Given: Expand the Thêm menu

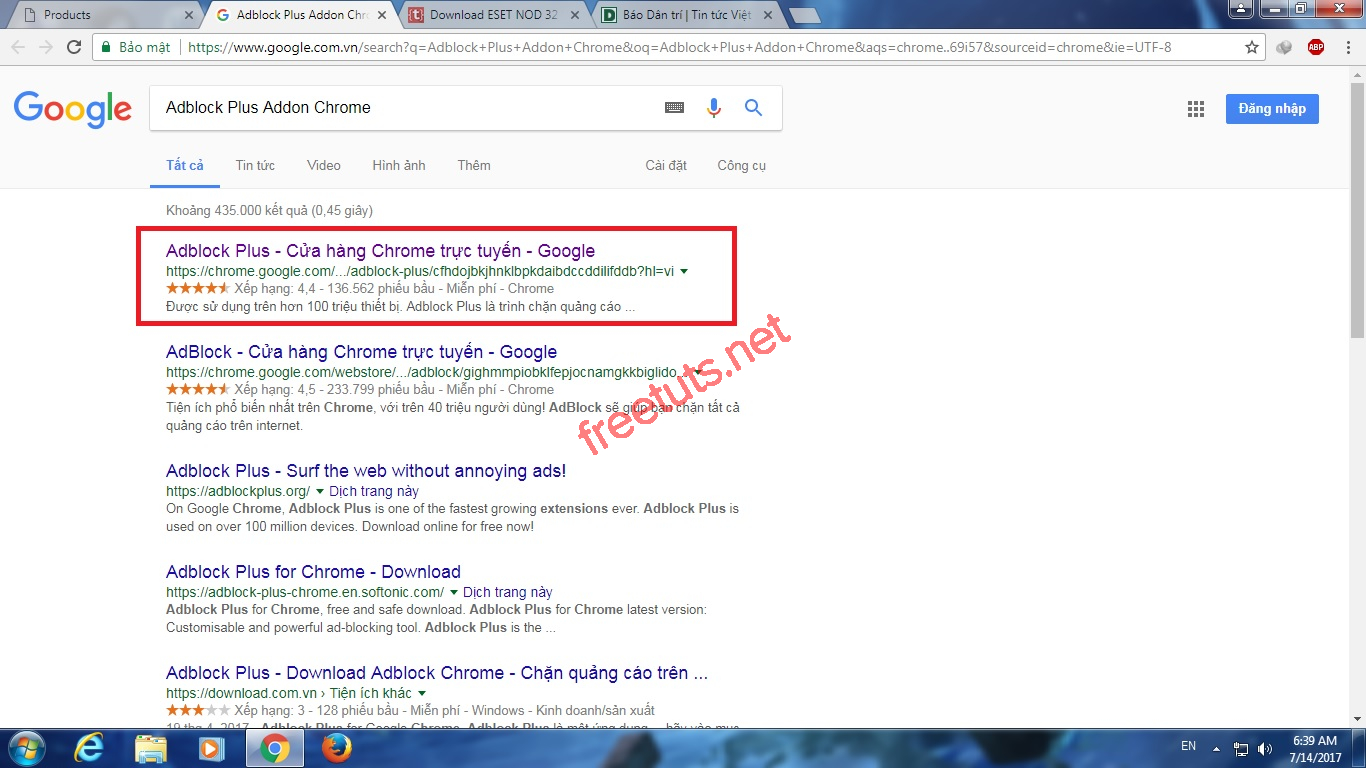Looking at the screenshot, I should [x=474, y=165].
